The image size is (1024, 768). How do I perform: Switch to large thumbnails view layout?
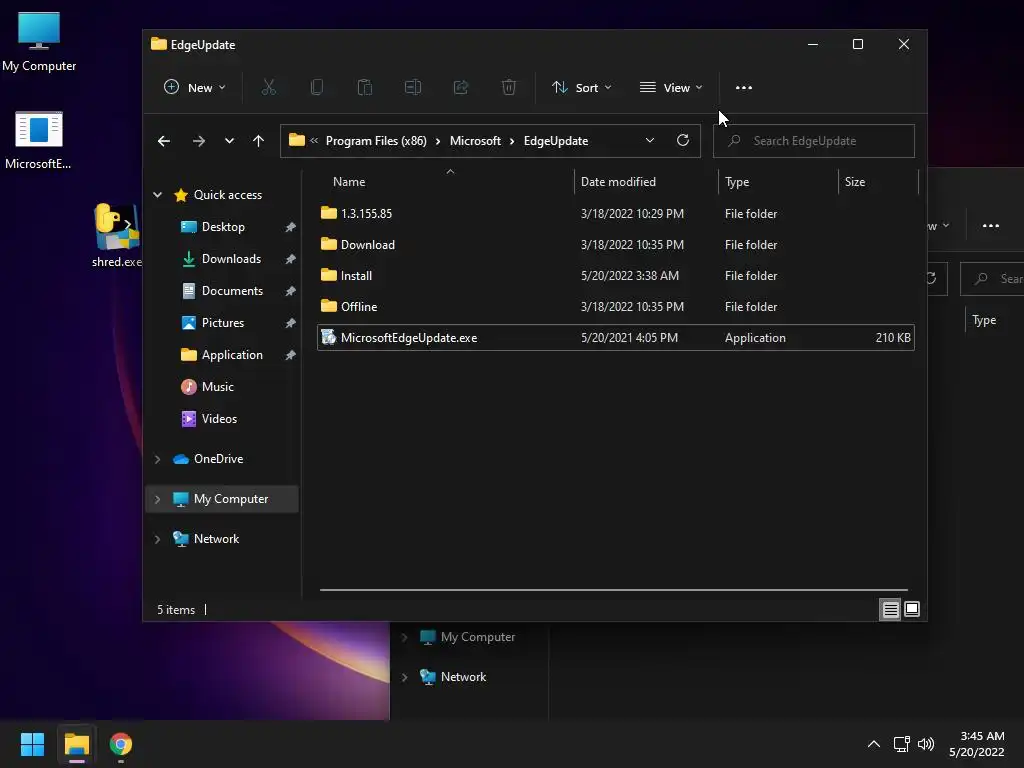click(912, 610)
